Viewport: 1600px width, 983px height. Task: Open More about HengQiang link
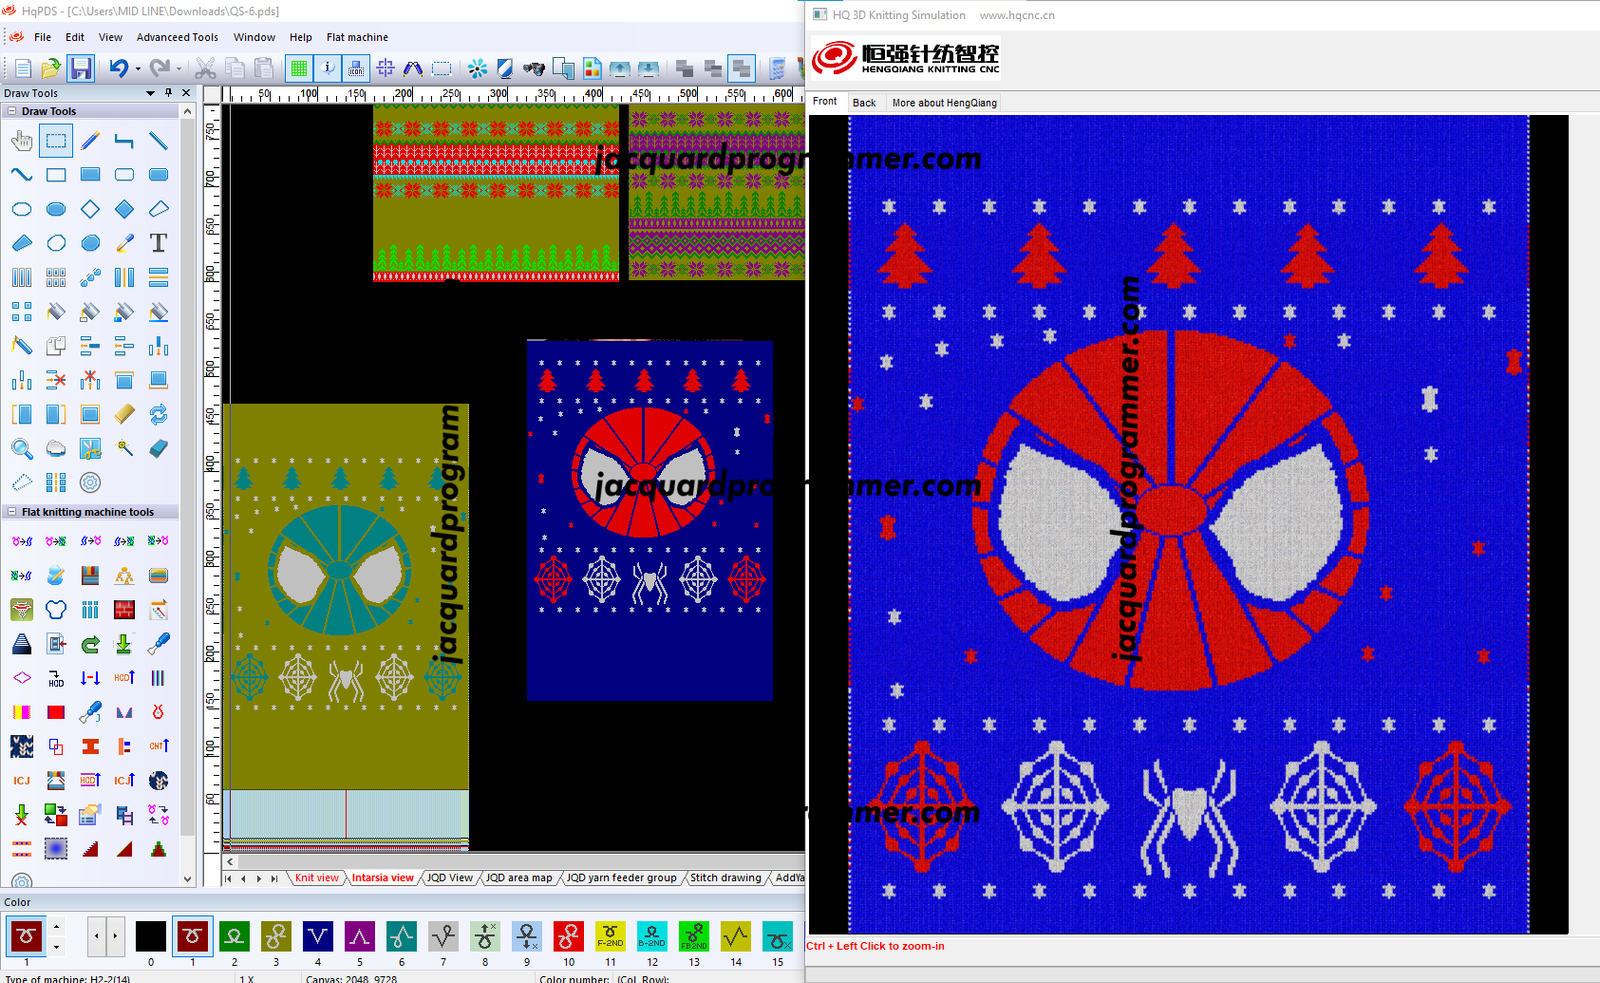pyautogui.click(x=944, y=103)
